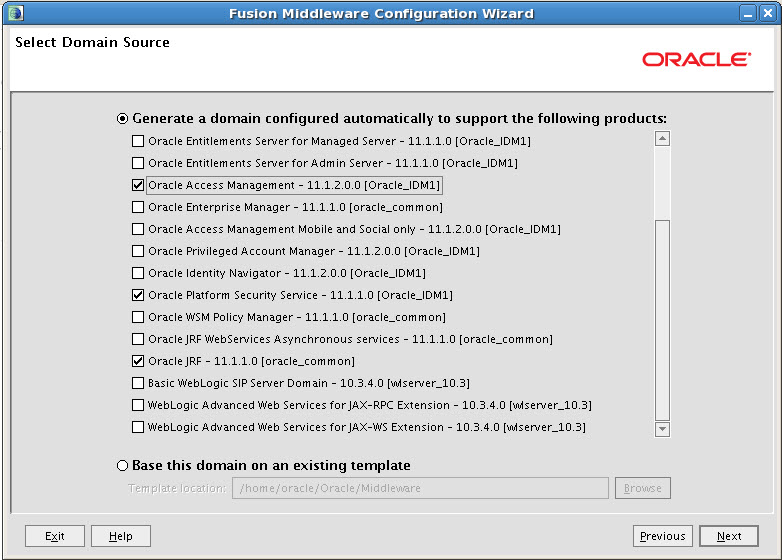This screenshot has height=560, width=782.
Task: Tick Oracle Privileged Account Manager checkbox
Action: (x=138, y=251)
